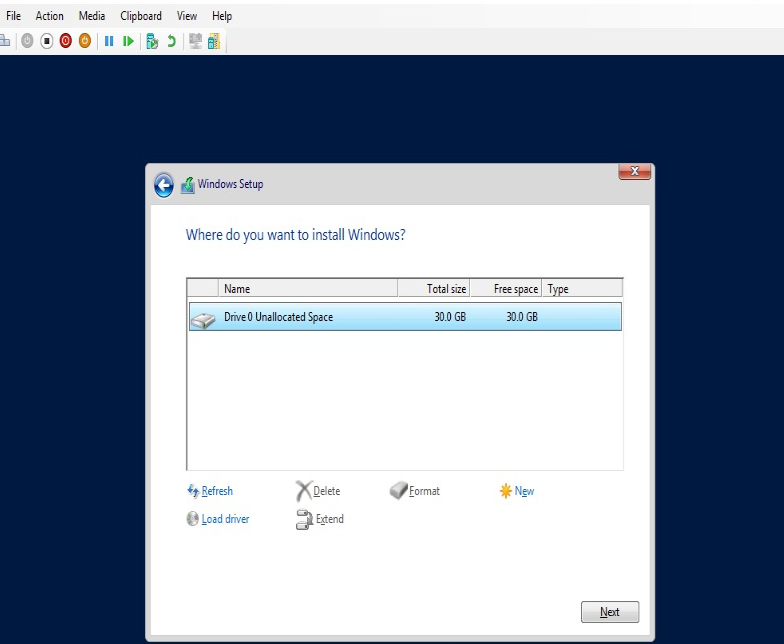The height and width of the screenshot is (644, 784).
Task: Click the Load driver link
Action: 226,519
